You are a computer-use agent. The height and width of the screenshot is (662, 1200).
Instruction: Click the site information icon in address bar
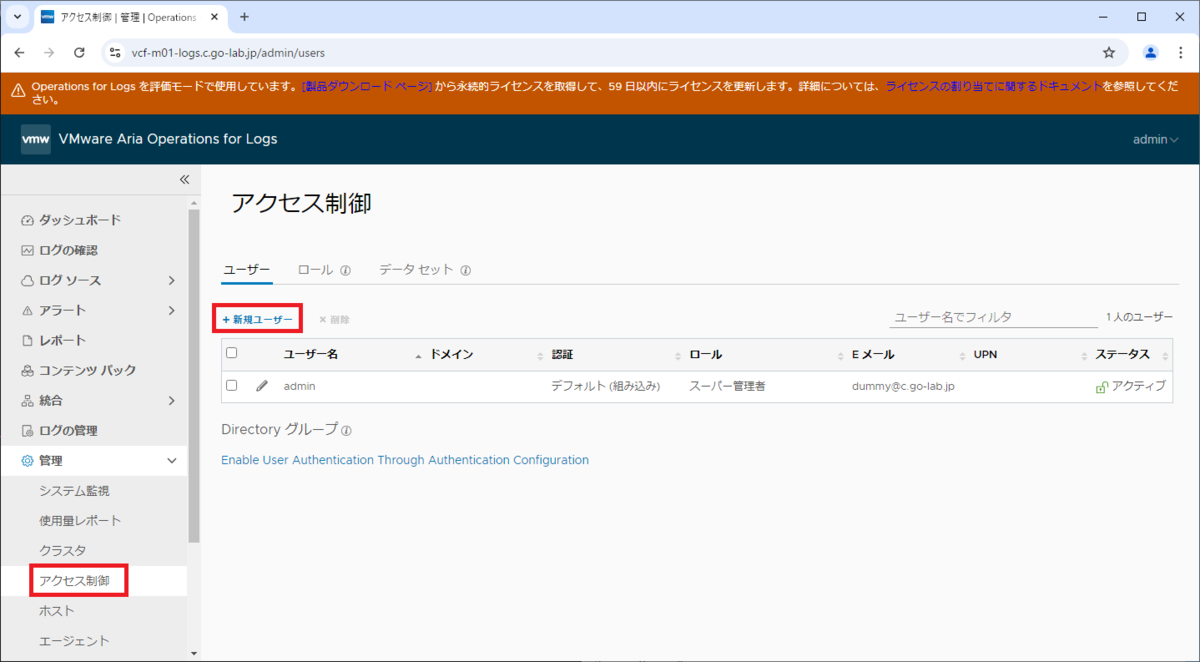[x=114, y=52]
